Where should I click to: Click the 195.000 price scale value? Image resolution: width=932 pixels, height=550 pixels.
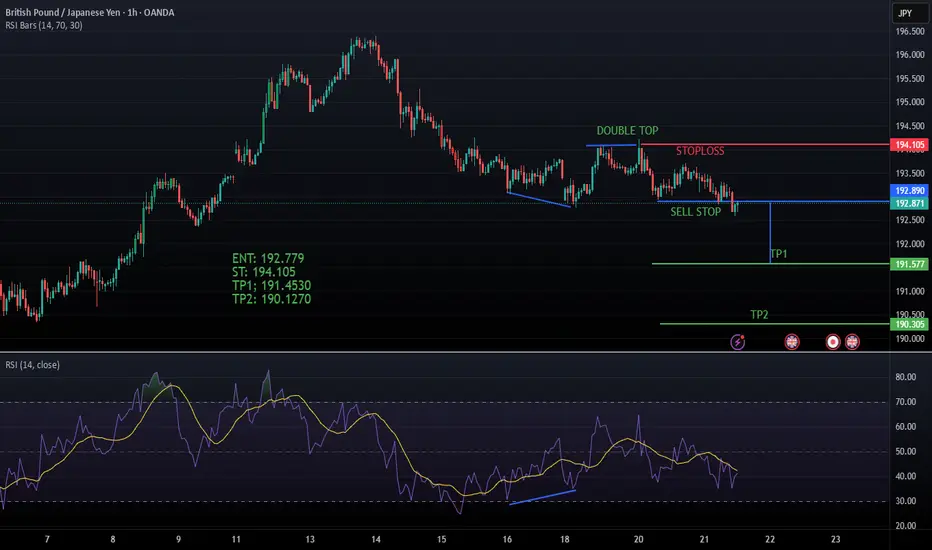click(910, 102)
